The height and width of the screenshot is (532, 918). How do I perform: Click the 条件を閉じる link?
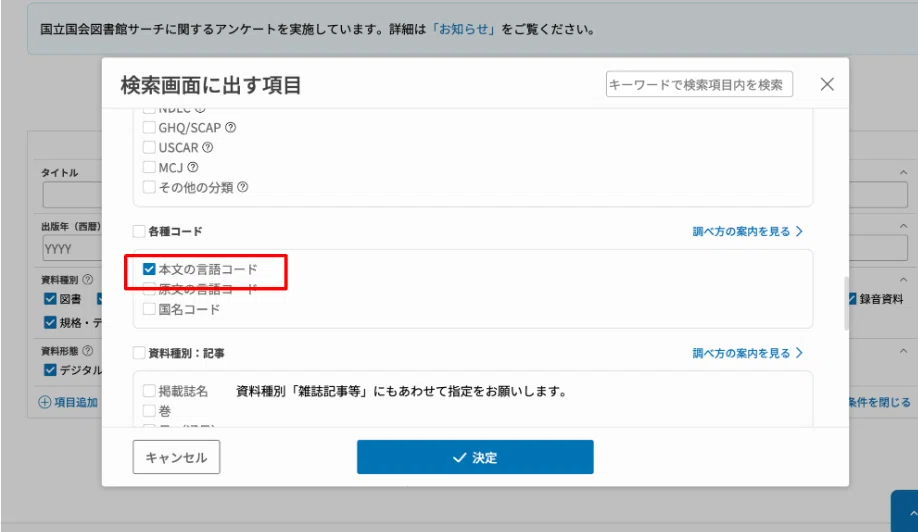pyautogui.click(x=880, y=402)
